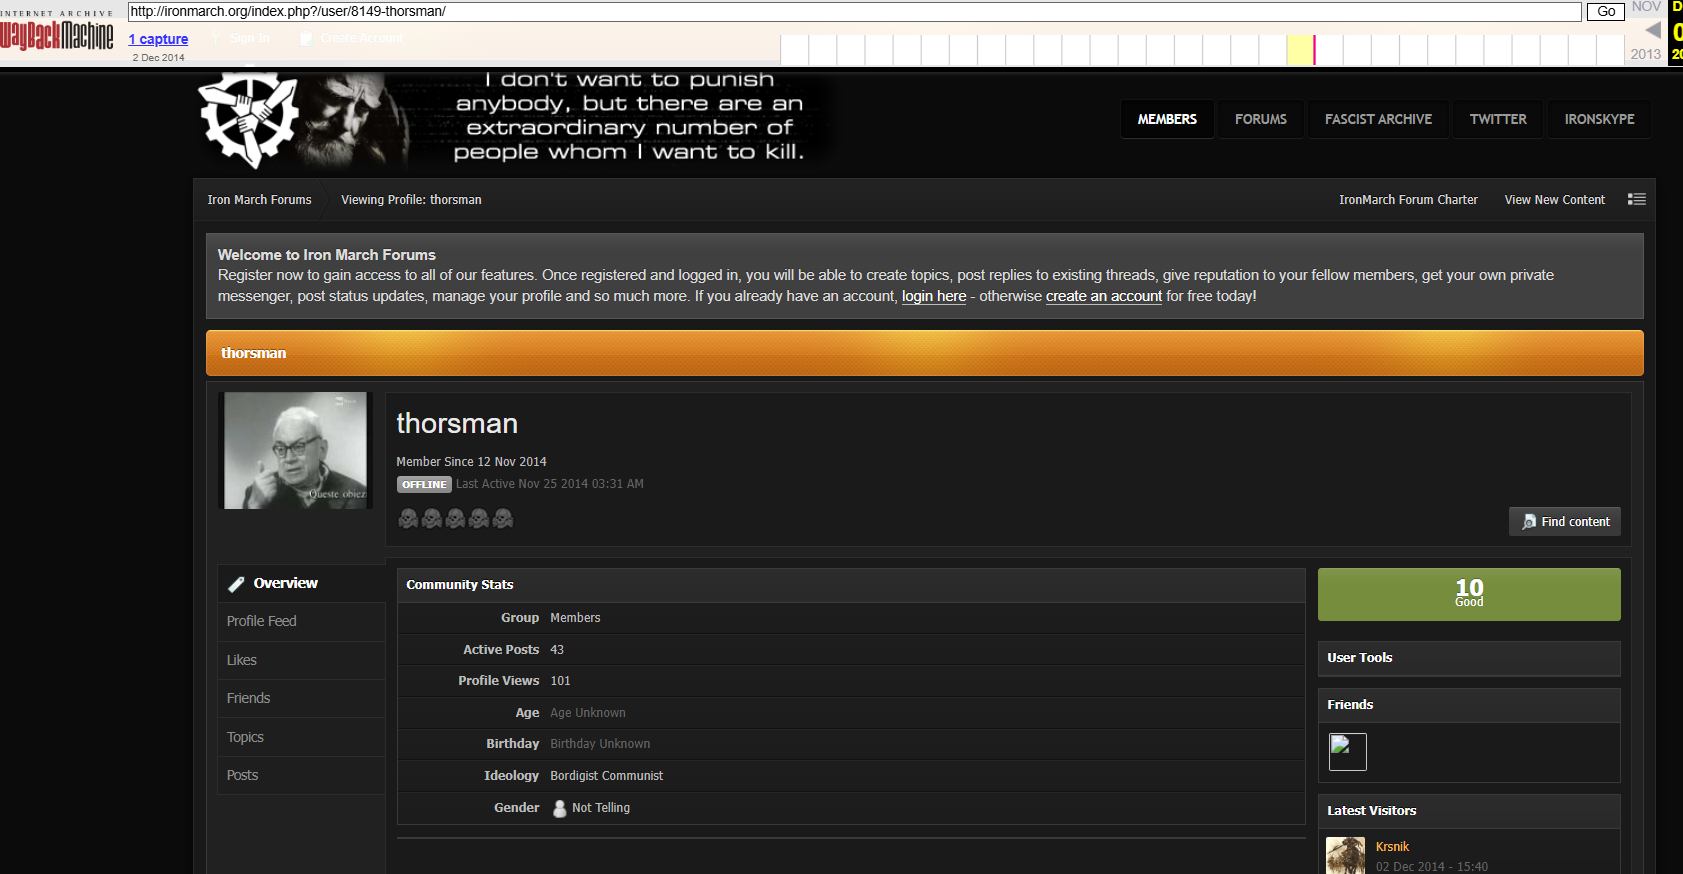Follow the Iron March Forums breadcrumb

(x=259, y=200)
